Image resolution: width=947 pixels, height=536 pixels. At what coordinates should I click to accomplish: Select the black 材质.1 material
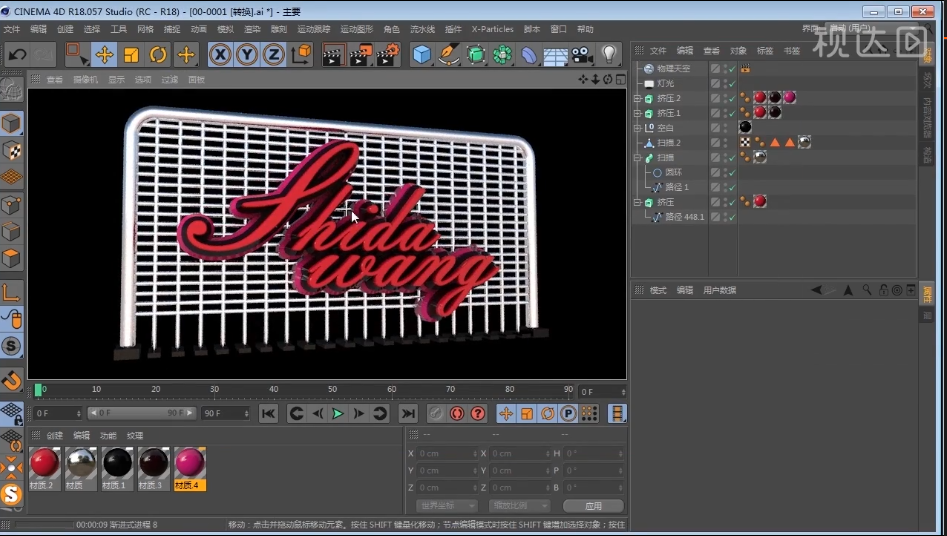[117, 468]
